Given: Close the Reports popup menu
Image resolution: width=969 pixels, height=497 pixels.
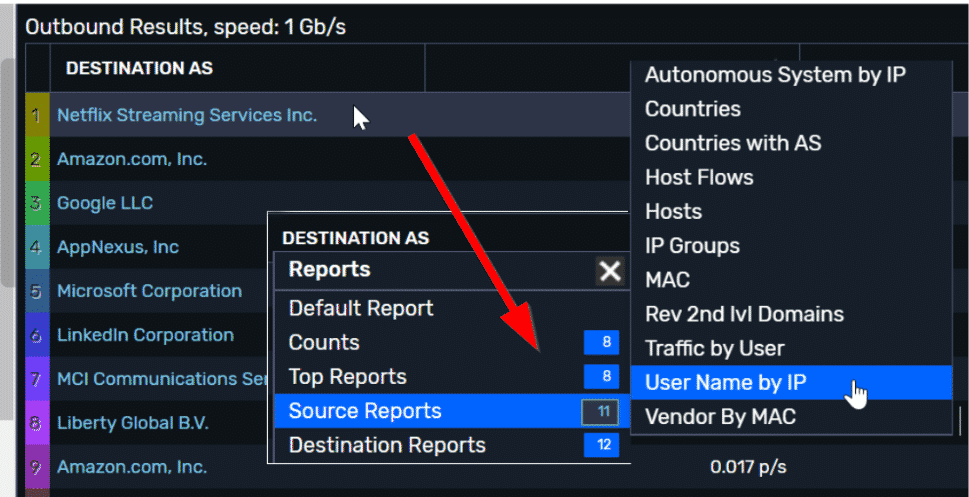Looking at the screenshot, I should 610,271.
